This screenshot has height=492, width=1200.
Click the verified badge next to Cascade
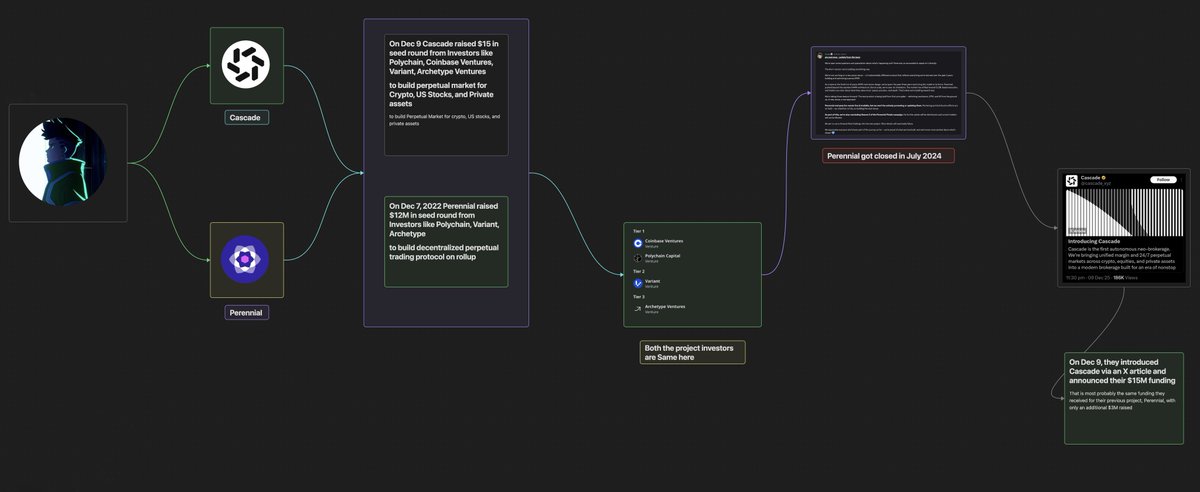(x=1103, y=177)
